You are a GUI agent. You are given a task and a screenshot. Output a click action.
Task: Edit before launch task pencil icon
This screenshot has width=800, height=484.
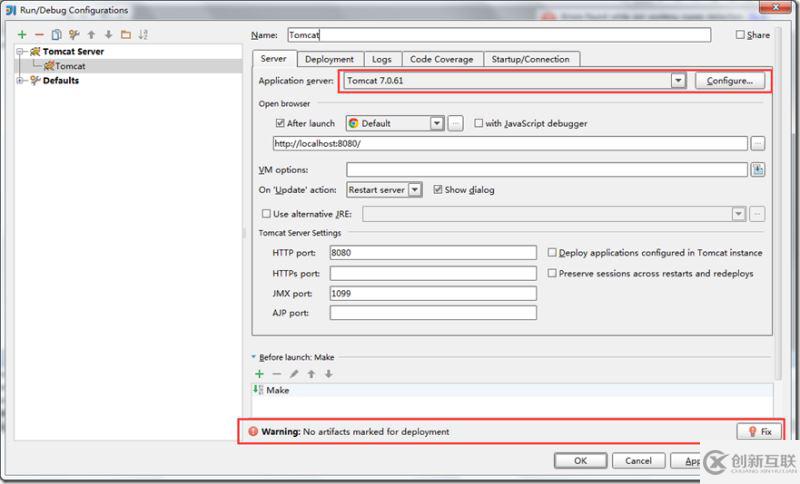point(294,374)
